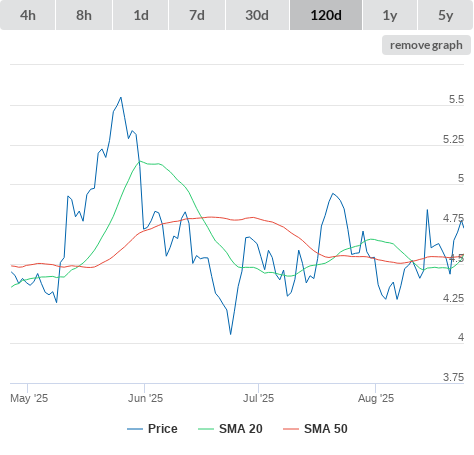
Task: Click the blue Price legend line
Action: click(x=135, y=429)
